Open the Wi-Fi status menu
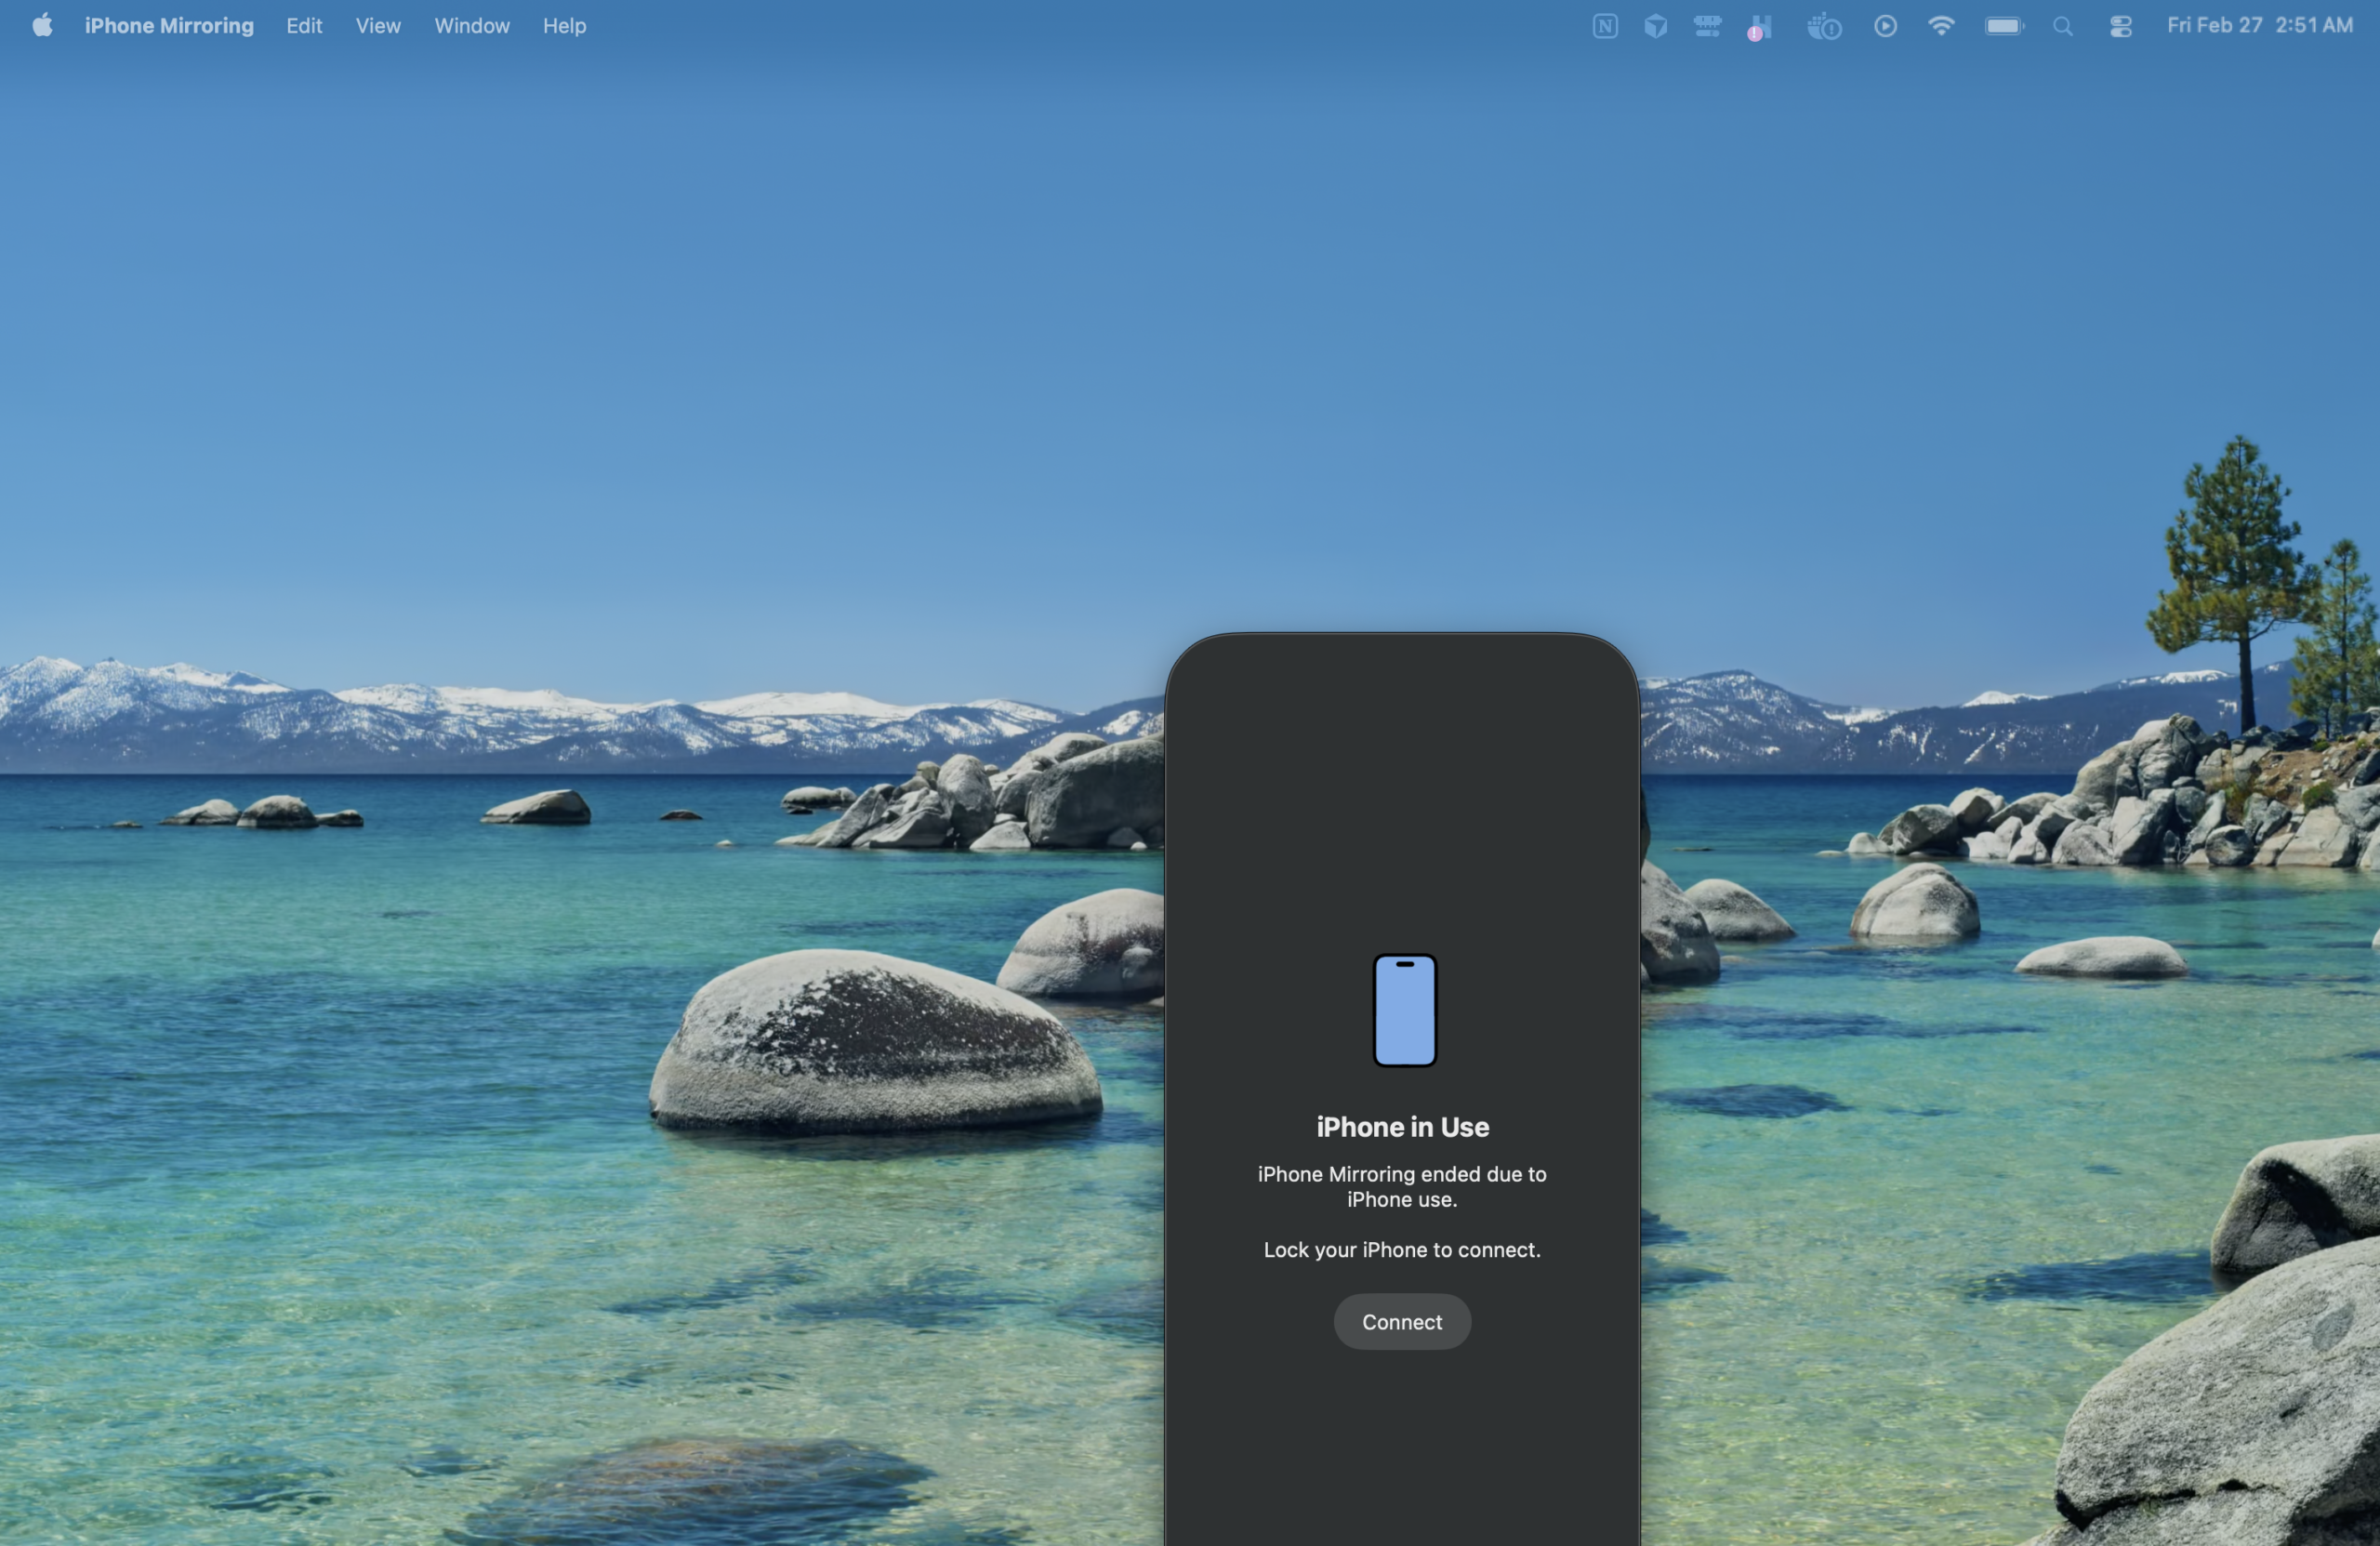Screen dimensions: 2380x1546 [1940, 26]
